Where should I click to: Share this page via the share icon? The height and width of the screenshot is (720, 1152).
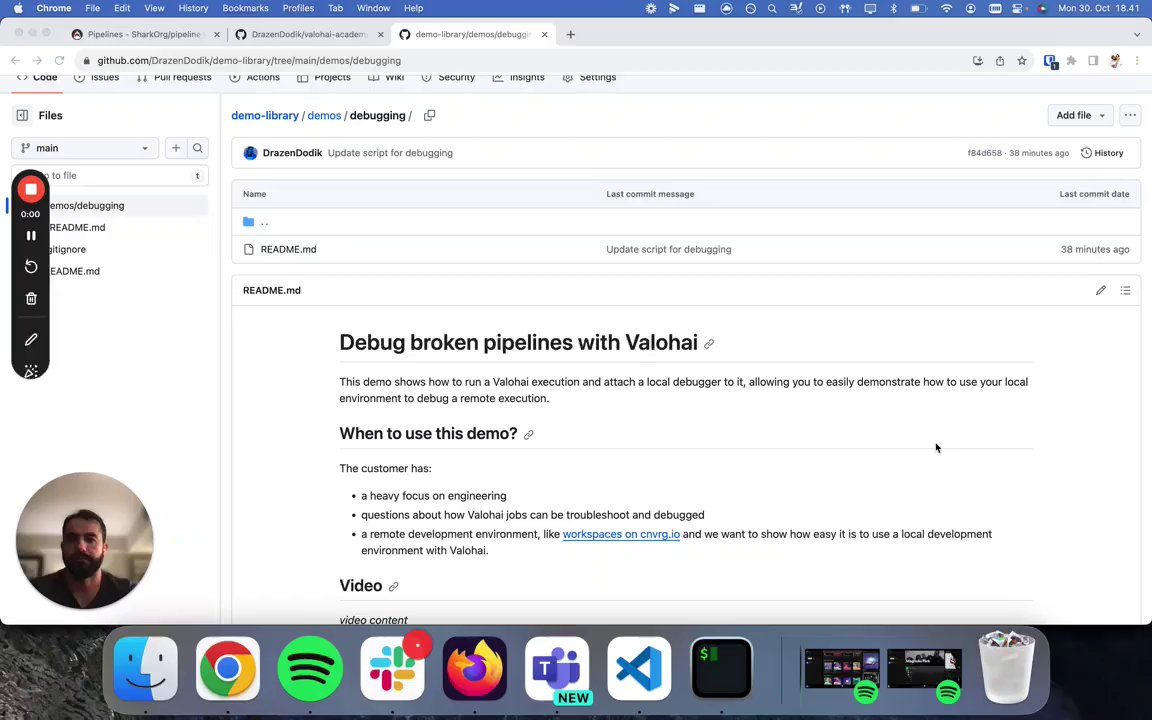click(x=1000, y=61)
